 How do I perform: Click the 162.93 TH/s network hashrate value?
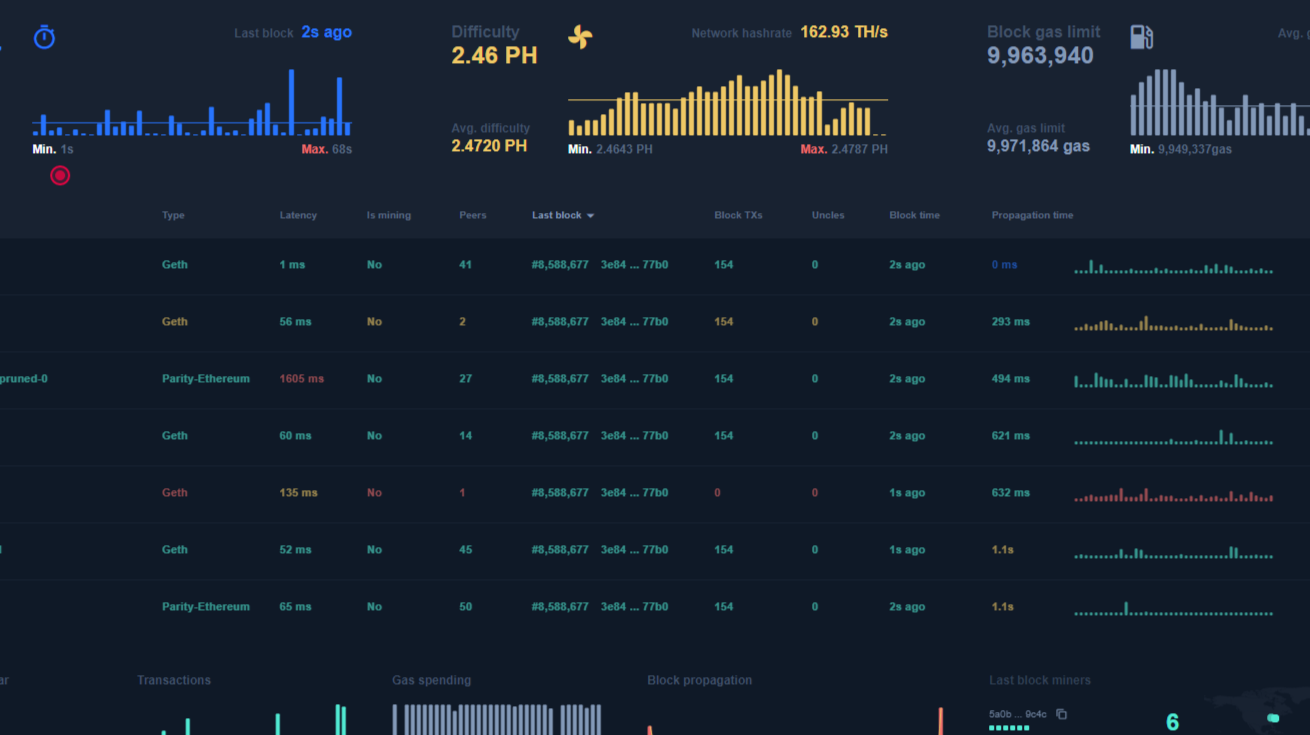click(844, 32)
